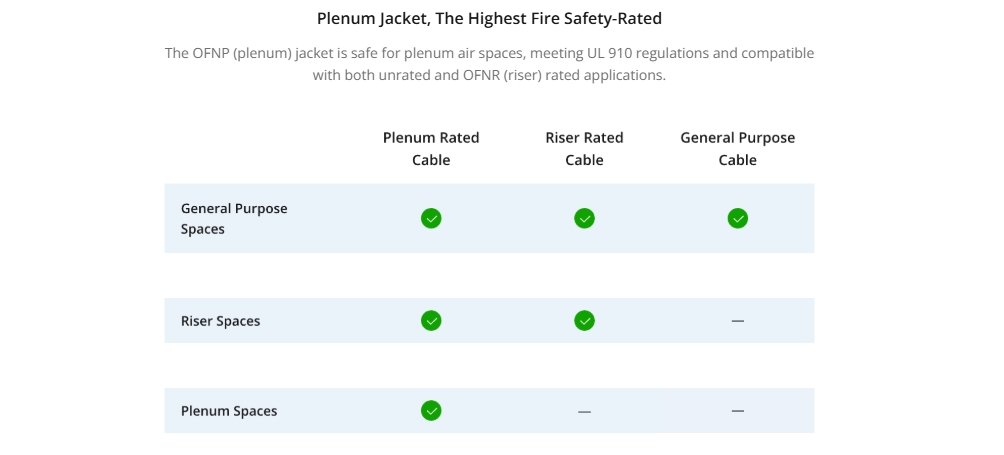Click the OFNR (riser) rated applications text

click(x=564, y=75)
